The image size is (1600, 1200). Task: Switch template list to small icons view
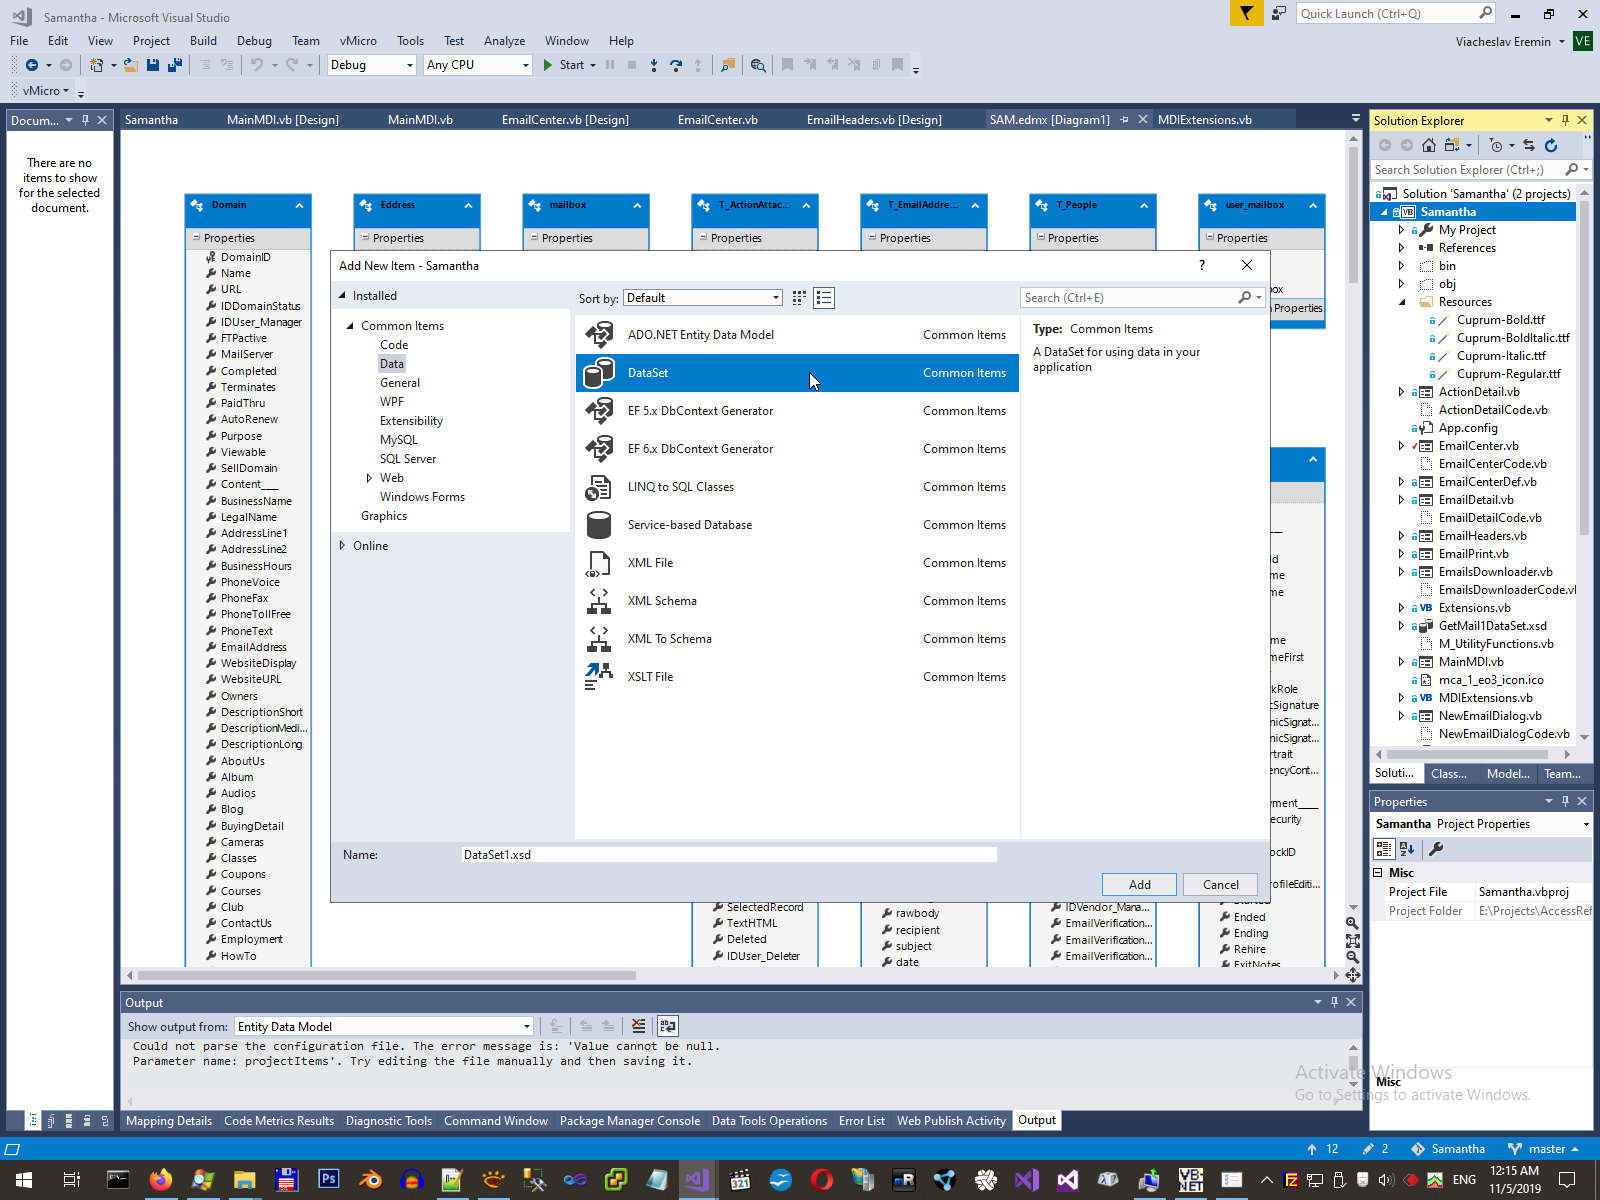tap(824, 298)
